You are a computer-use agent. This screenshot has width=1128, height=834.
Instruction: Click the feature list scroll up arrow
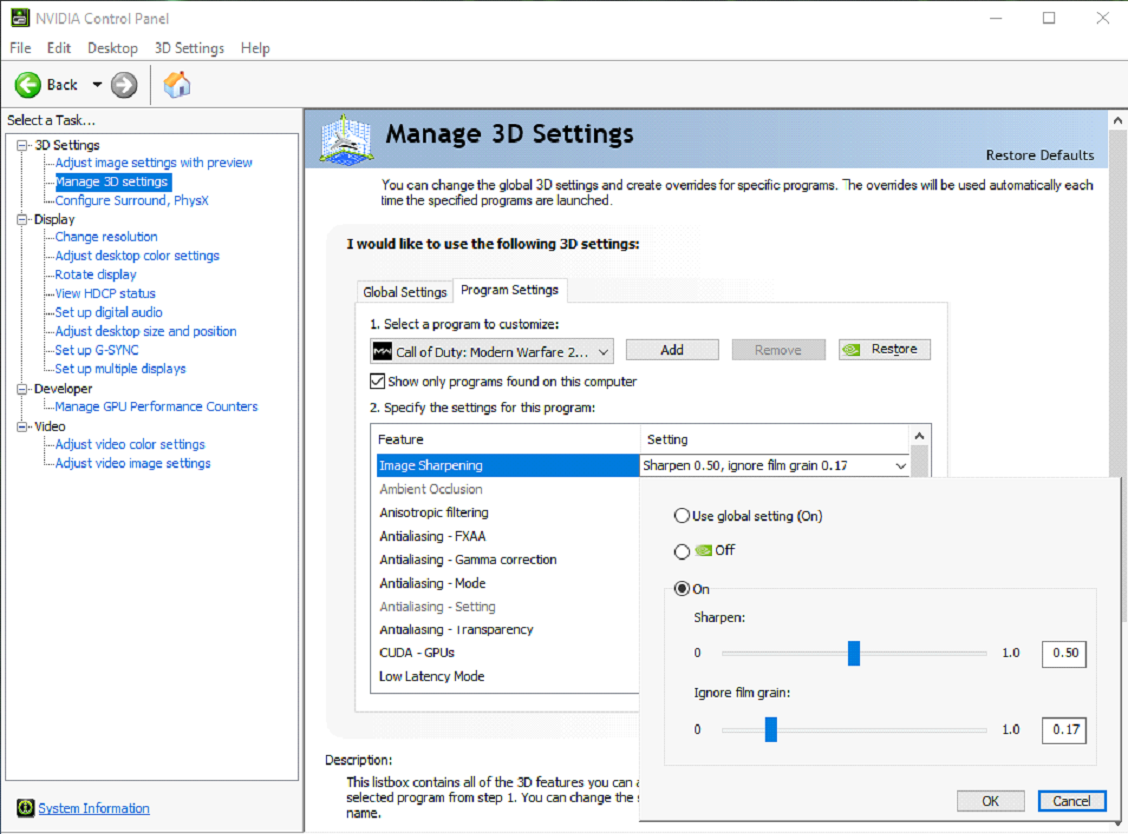919,436
